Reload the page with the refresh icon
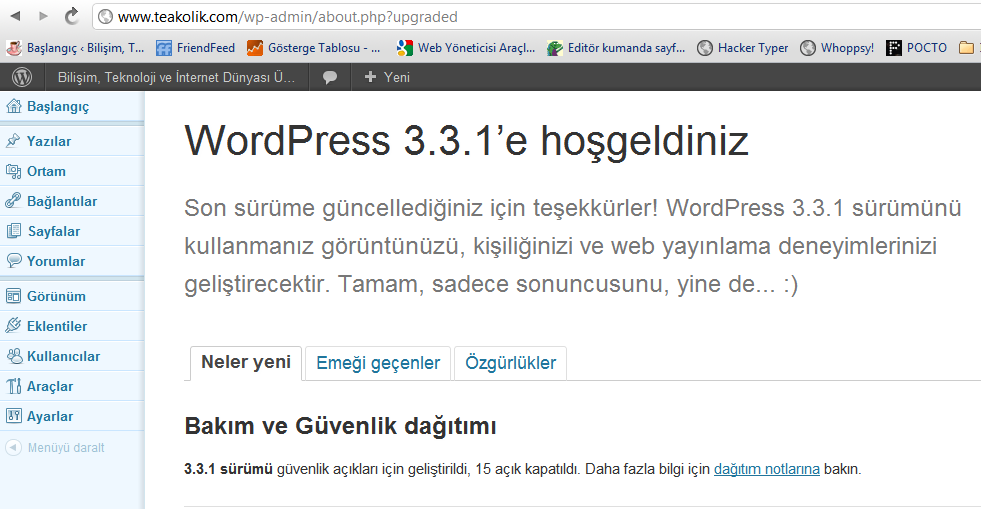981x509 pixels. click(72, 16)
